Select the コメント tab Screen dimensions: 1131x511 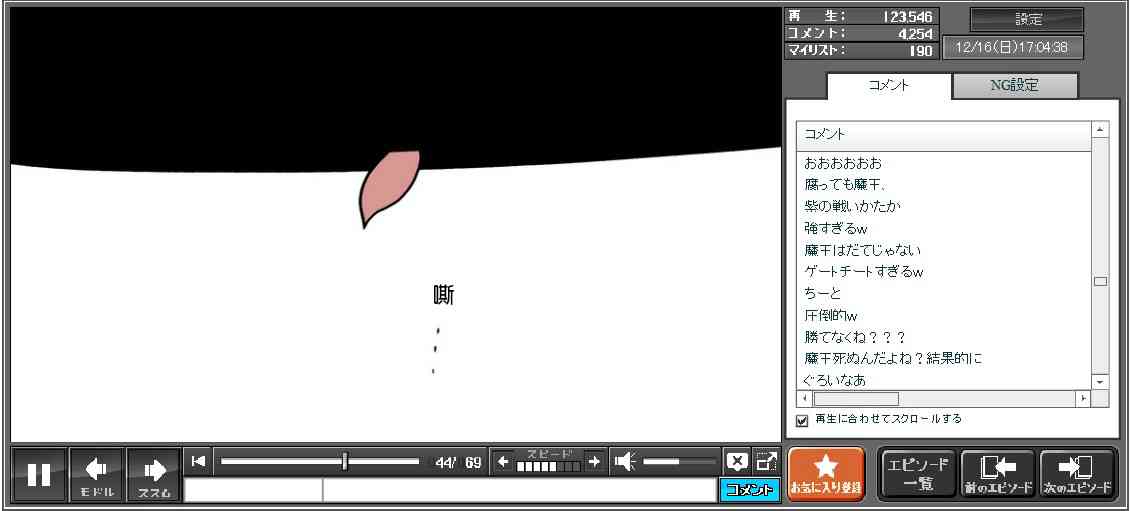click(x=889, y=86)
